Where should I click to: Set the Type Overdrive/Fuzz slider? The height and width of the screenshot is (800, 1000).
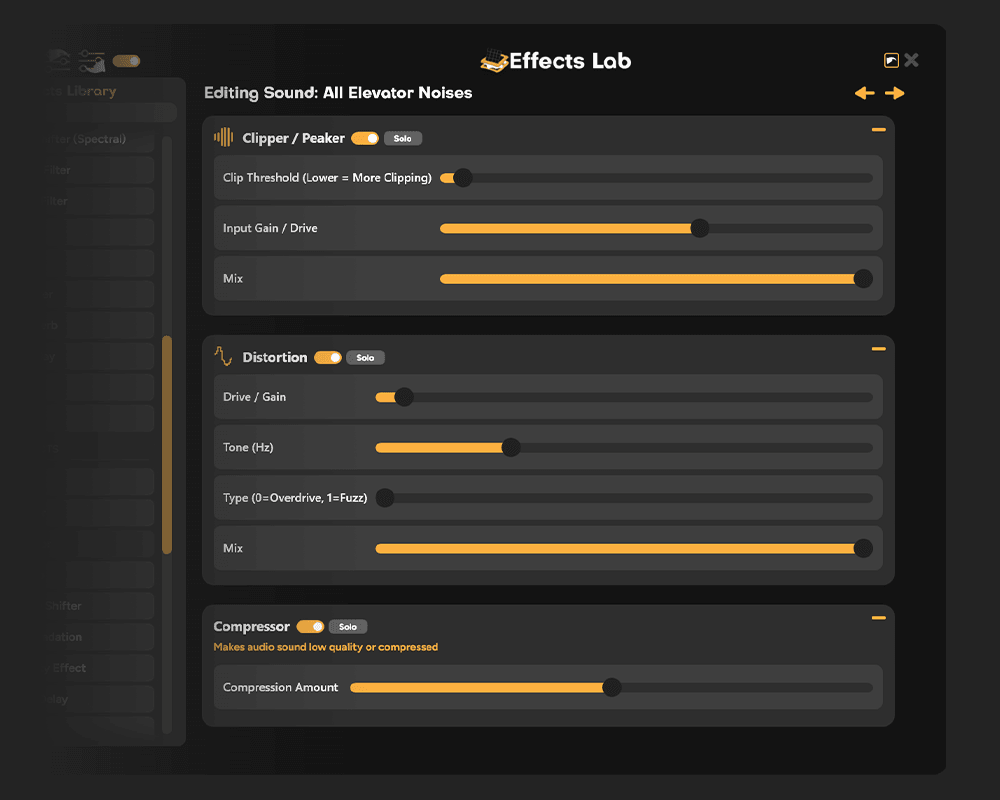click(x=624, y=498)
